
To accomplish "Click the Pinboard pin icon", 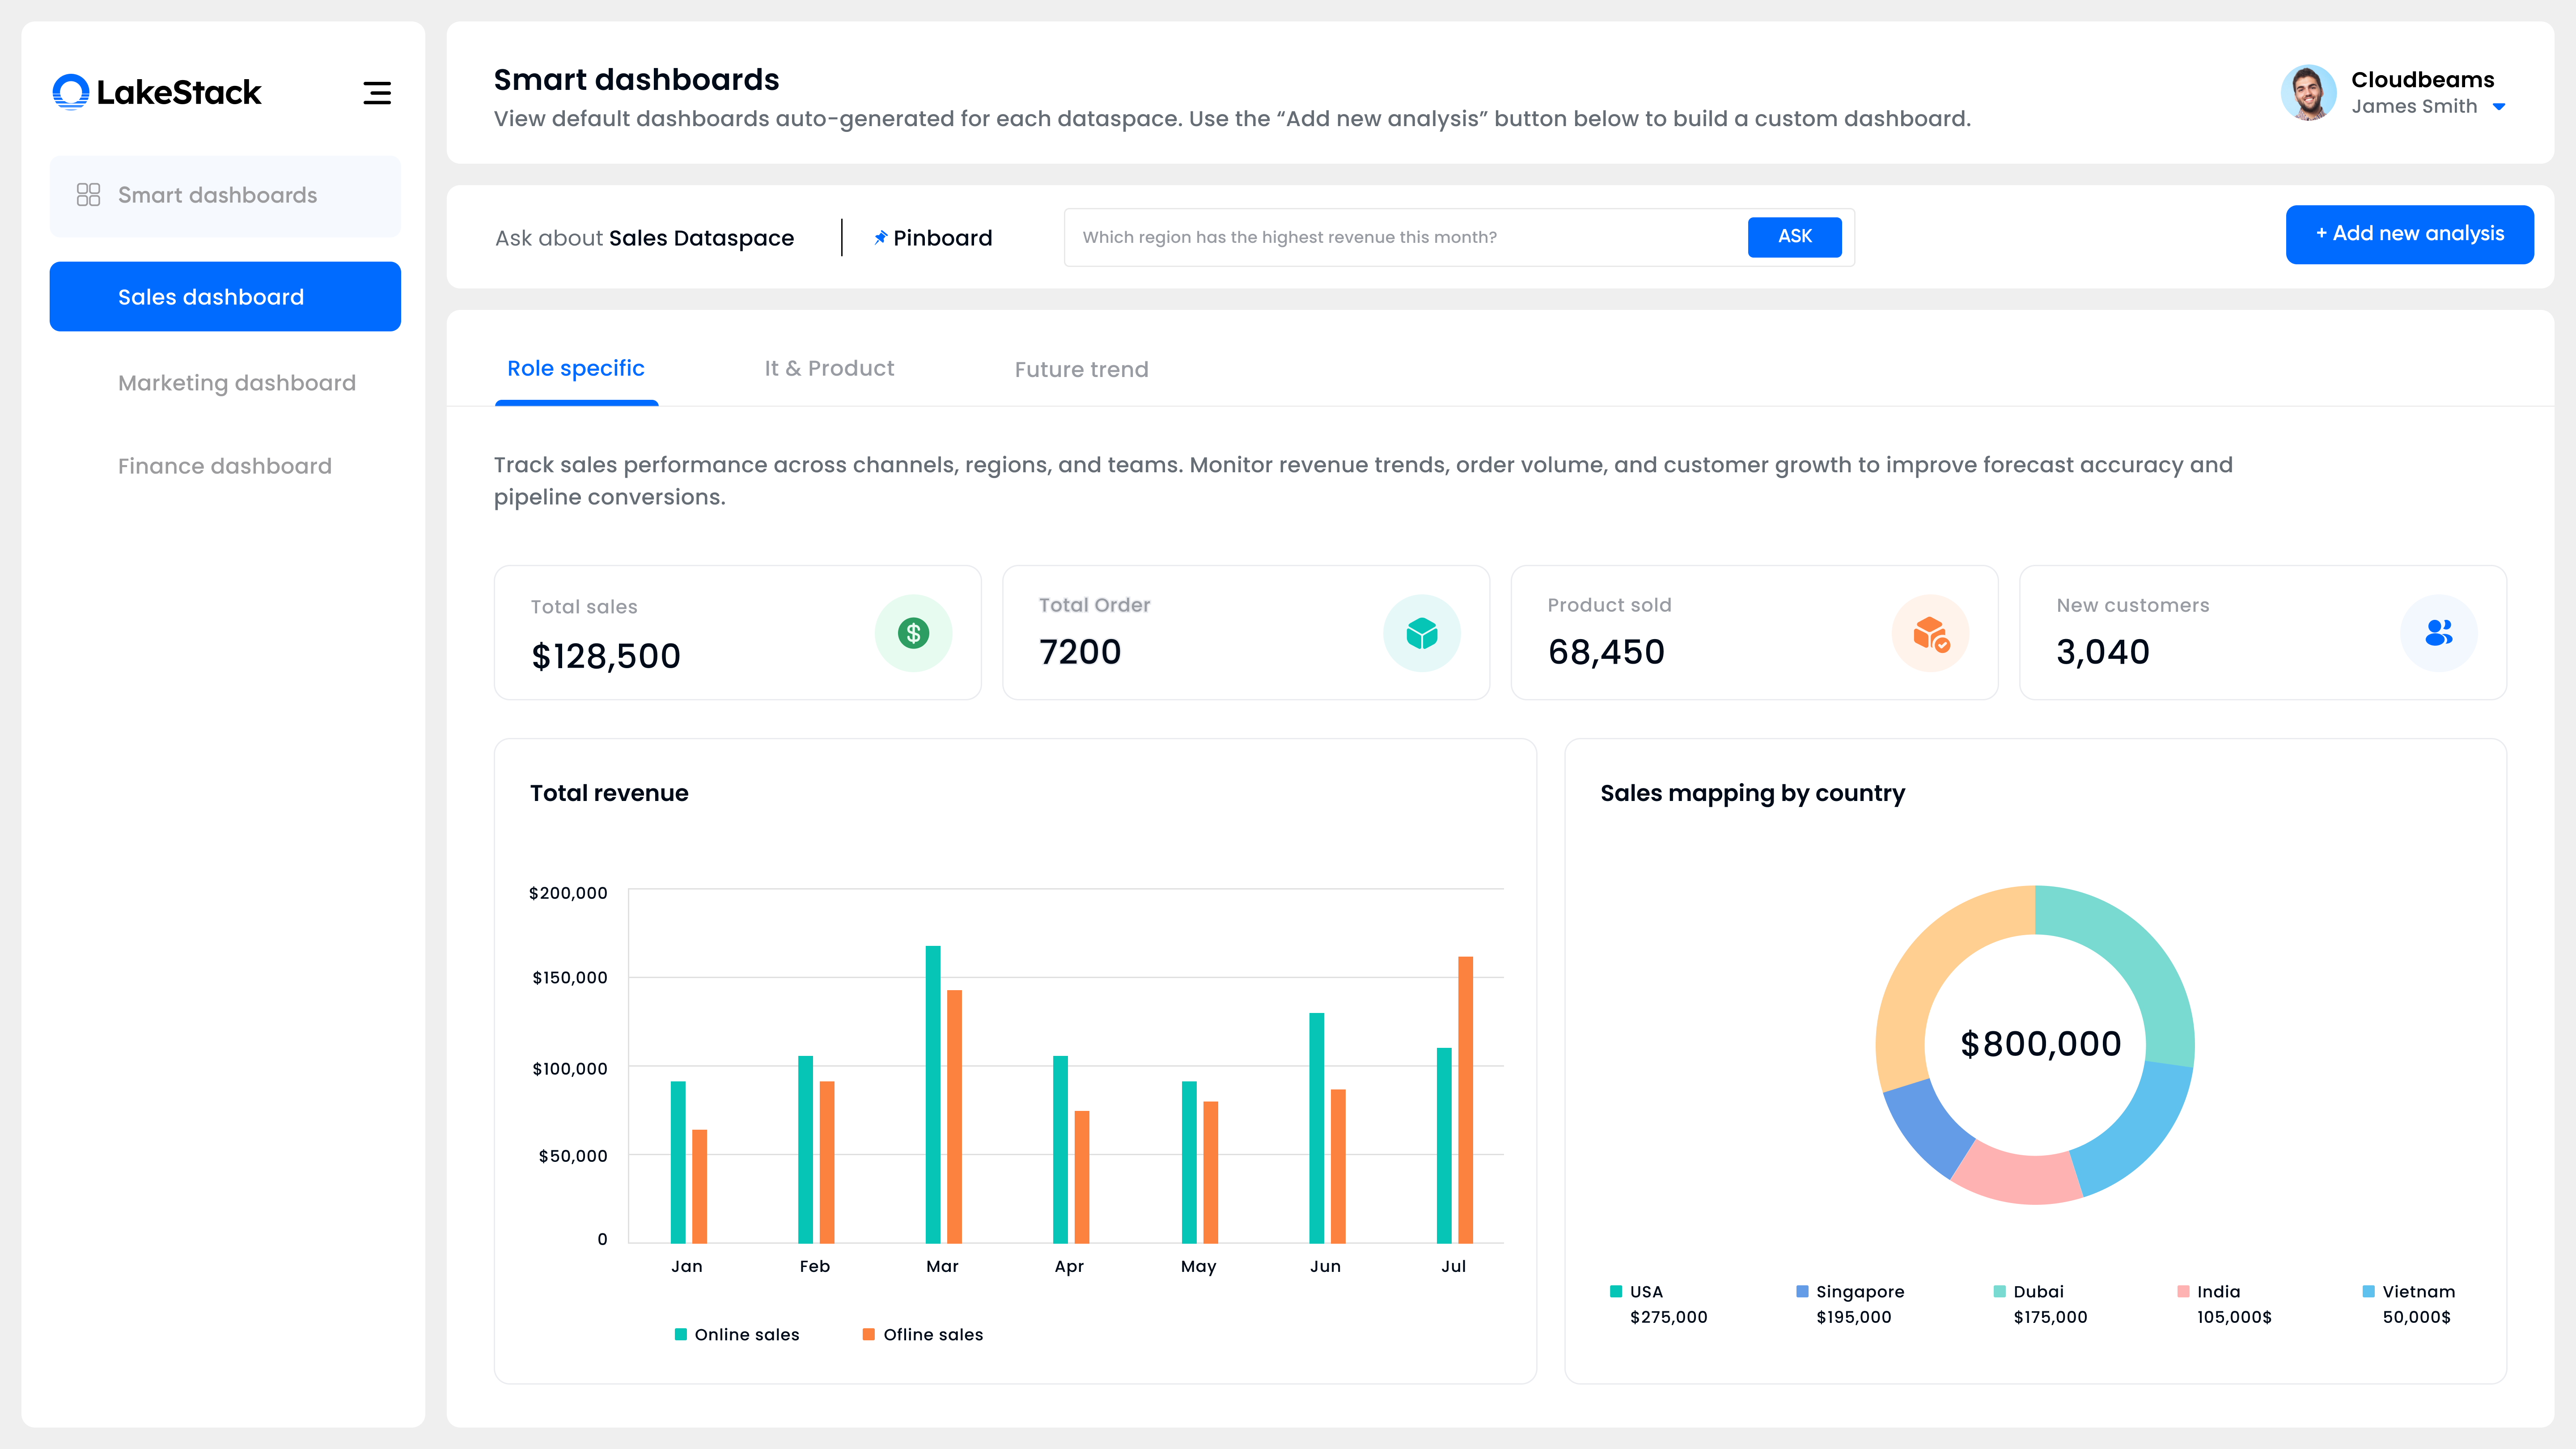I will coord(880,238).
